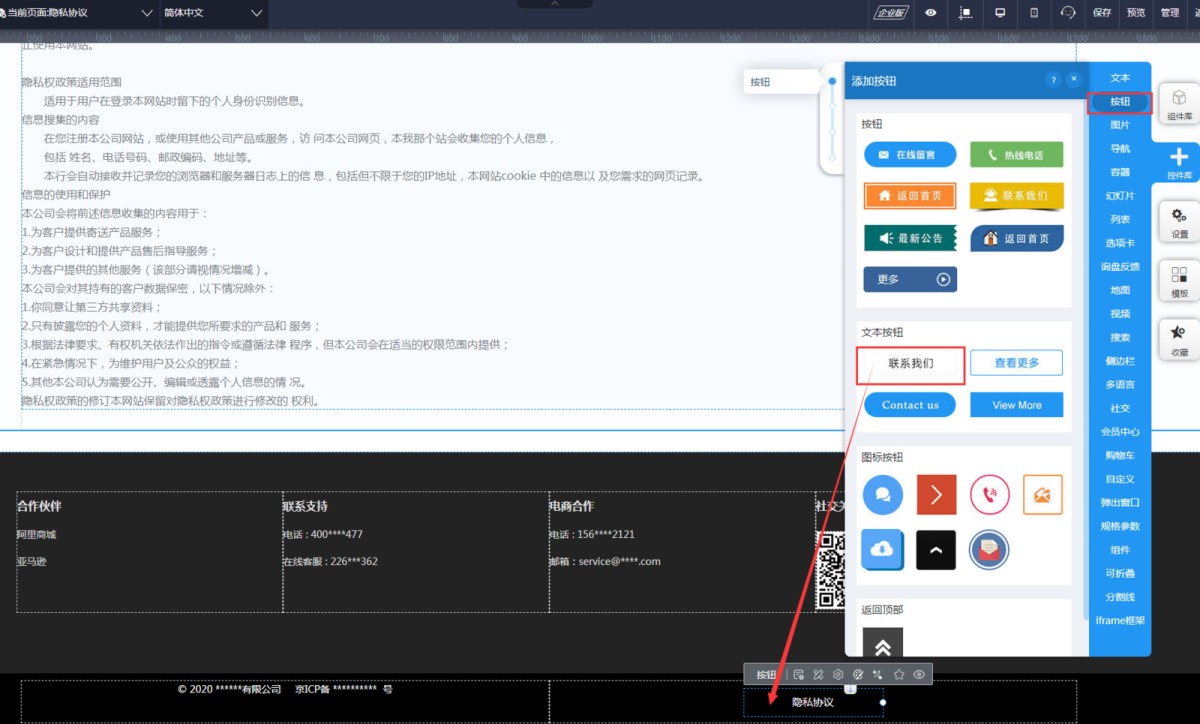Viewport: 1200px width, 724px height.
Task: Click the 查看更多 text button style
Action: [1016, 363]
